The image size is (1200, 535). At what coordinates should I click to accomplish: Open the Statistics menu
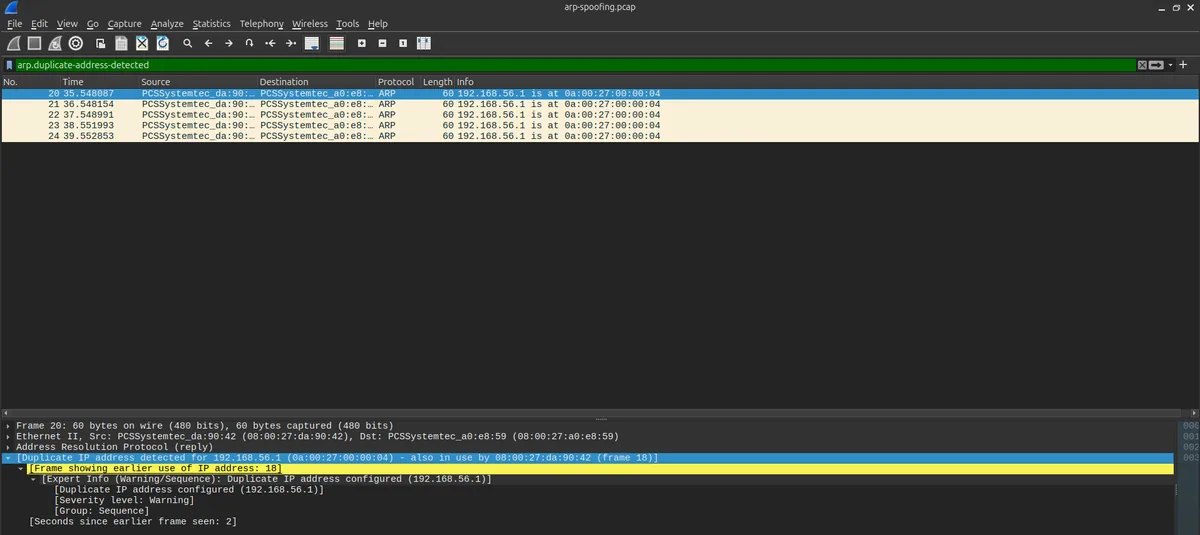click(x=211, y=24)
